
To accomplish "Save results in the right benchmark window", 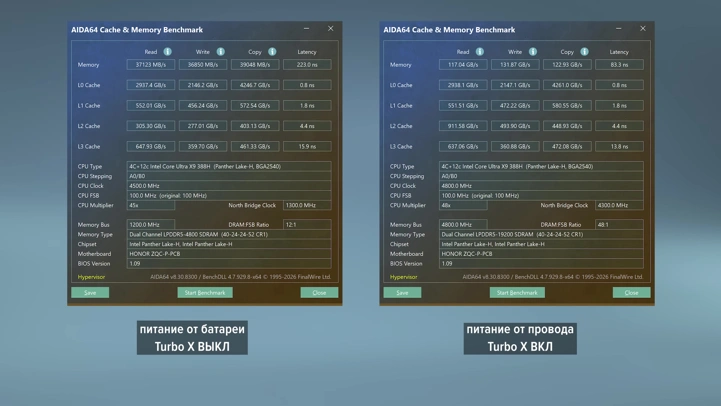I will click(402, 292).
